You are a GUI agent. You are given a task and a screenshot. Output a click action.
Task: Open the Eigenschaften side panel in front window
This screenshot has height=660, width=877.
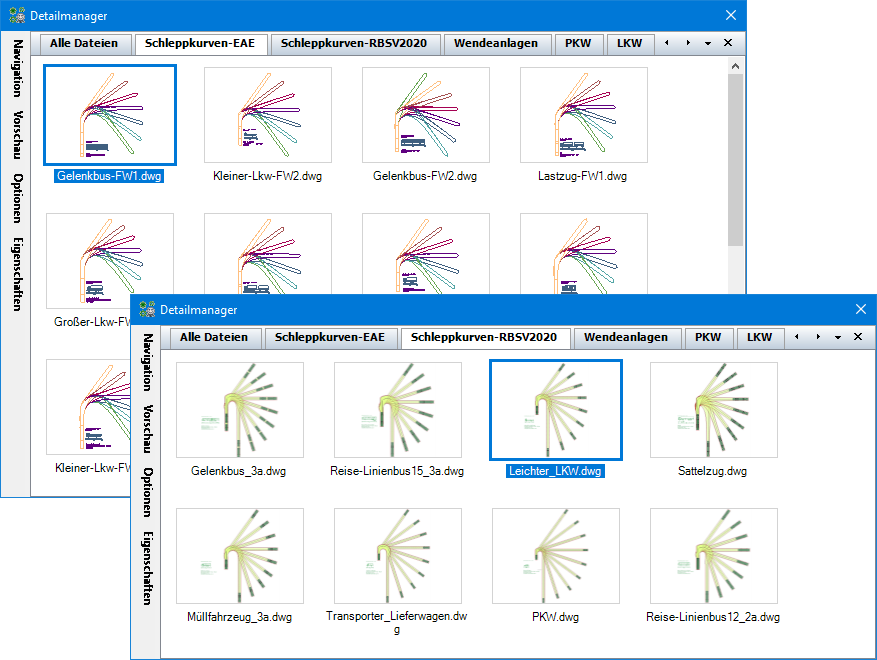pos(147,568)
